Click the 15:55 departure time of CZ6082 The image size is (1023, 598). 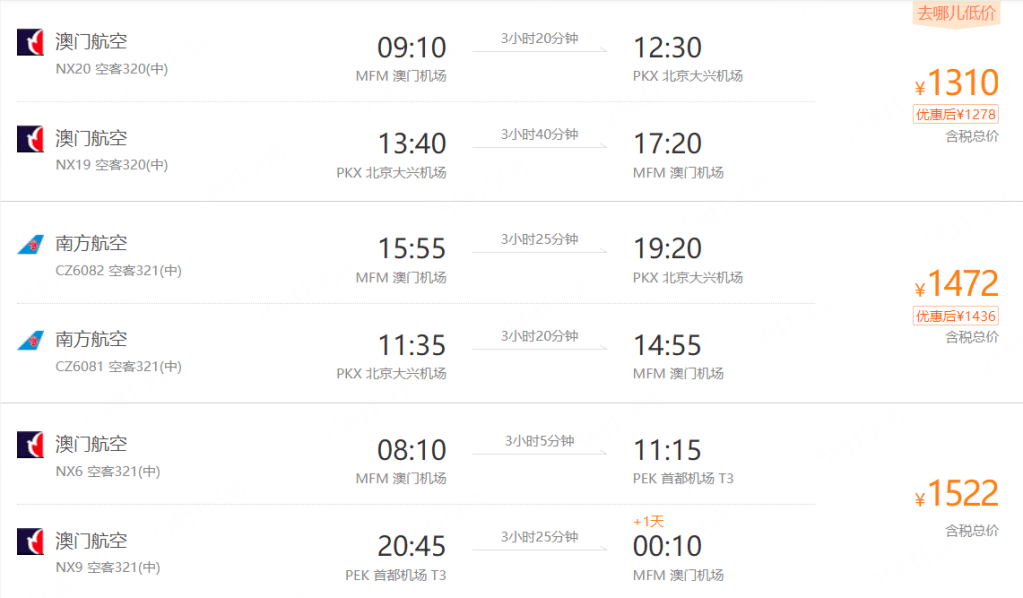[411, 248]
